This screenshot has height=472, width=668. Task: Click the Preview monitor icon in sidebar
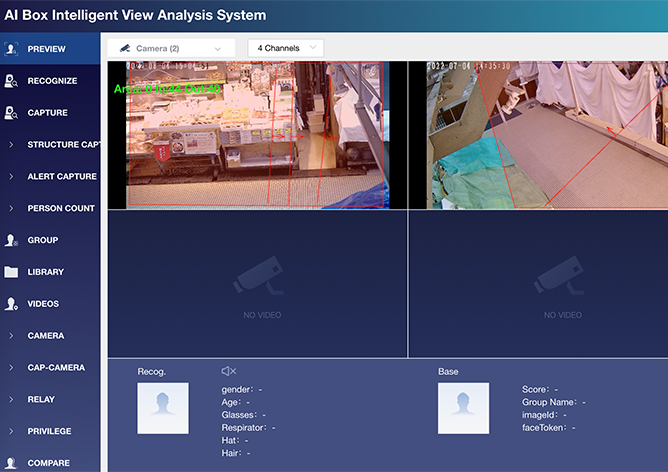11,49
